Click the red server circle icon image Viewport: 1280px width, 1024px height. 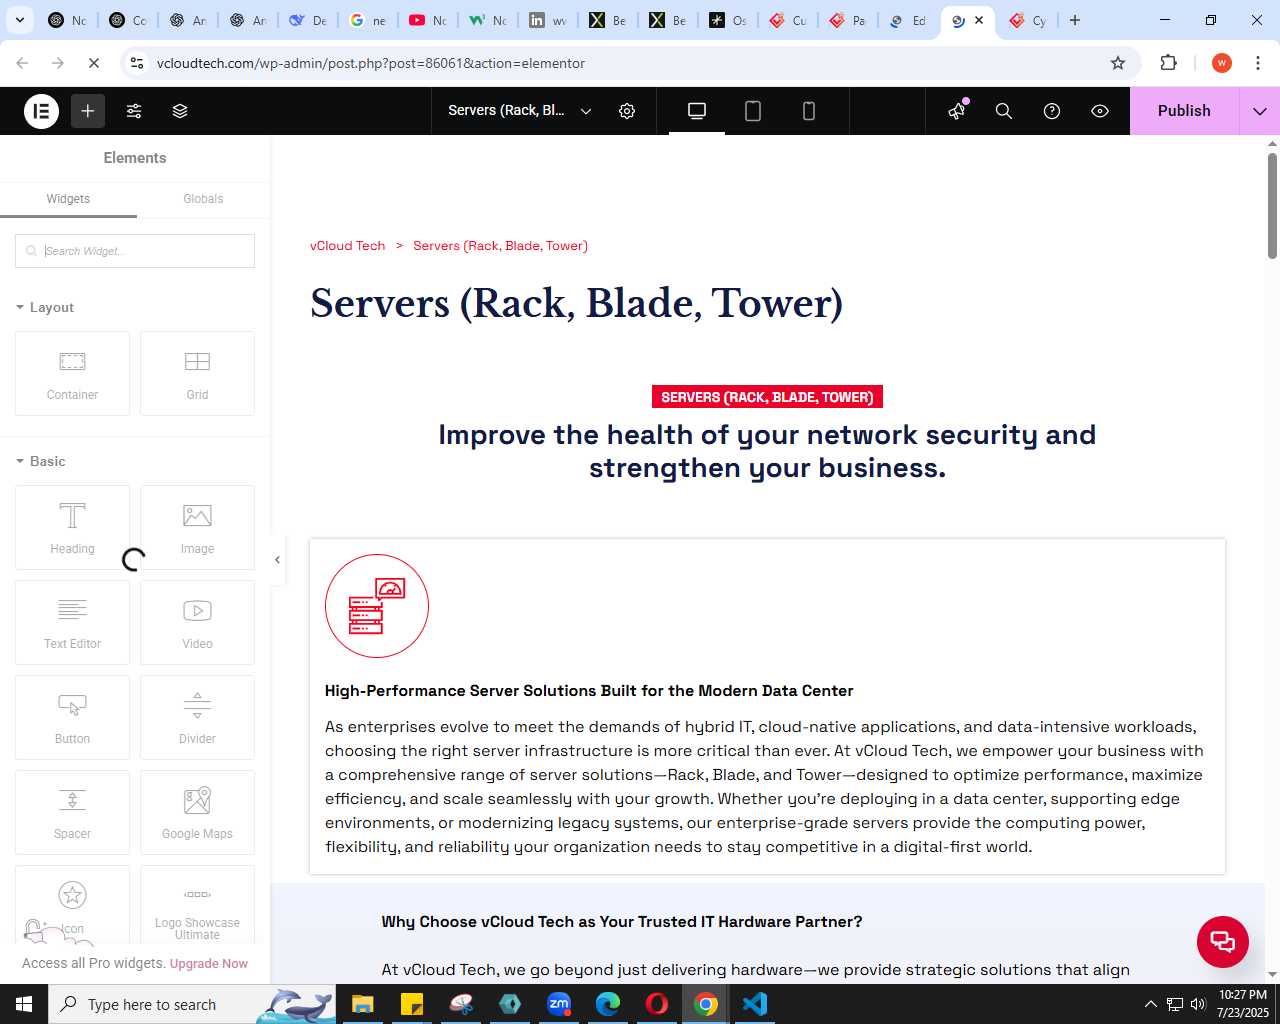pyautogui.click(x=377, y=606)
